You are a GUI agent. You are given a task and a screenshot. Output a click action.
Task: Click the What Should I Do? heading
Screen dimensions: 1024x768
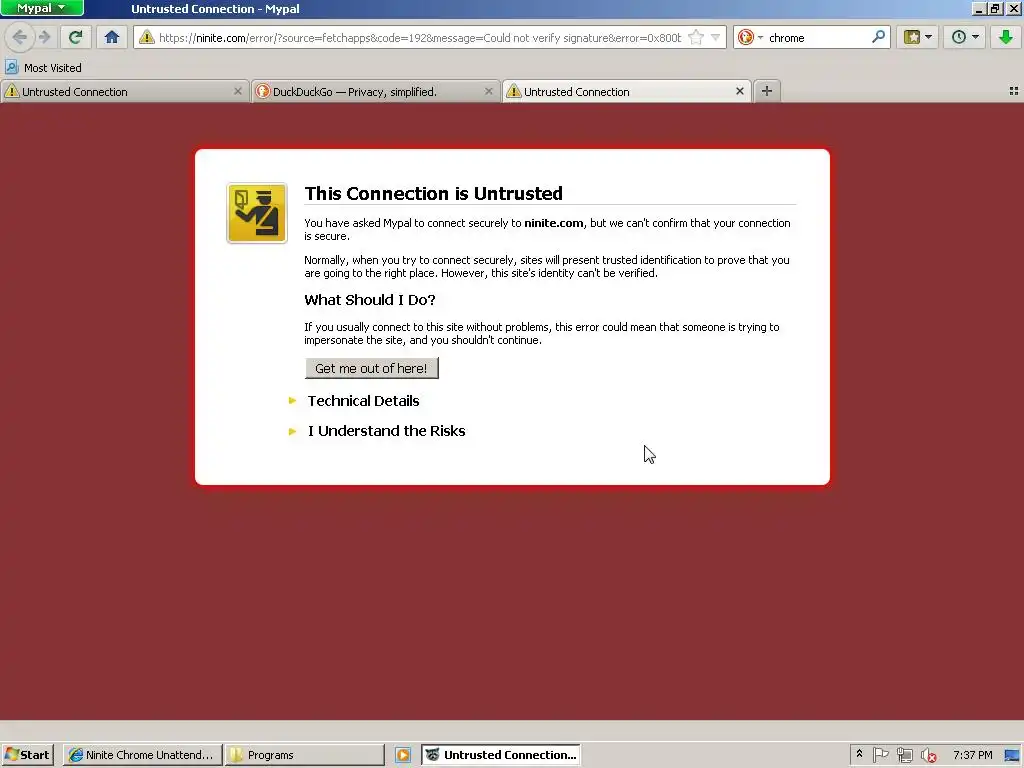point(370,300)
